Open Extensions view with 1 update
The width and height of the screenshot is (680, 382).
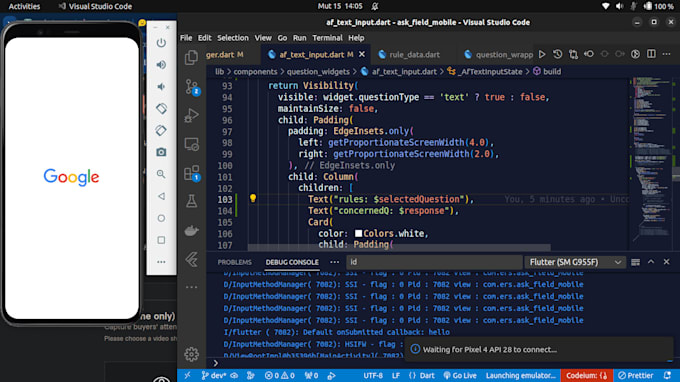tap(191, 173)
